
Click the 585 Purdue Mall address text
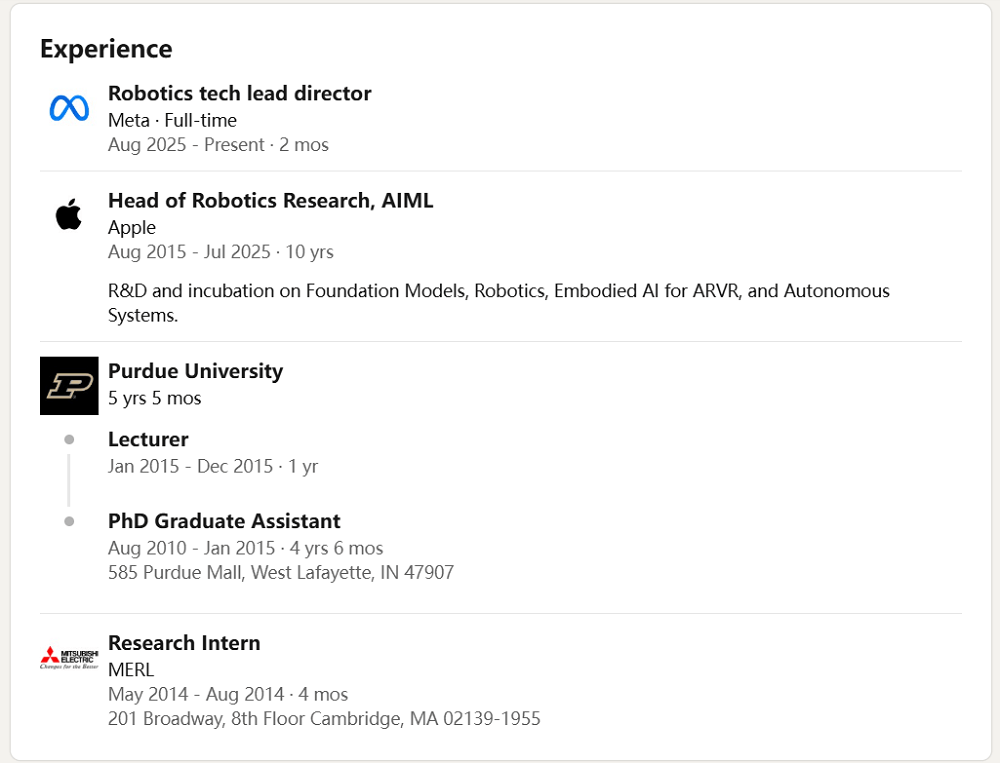(280, 573)
